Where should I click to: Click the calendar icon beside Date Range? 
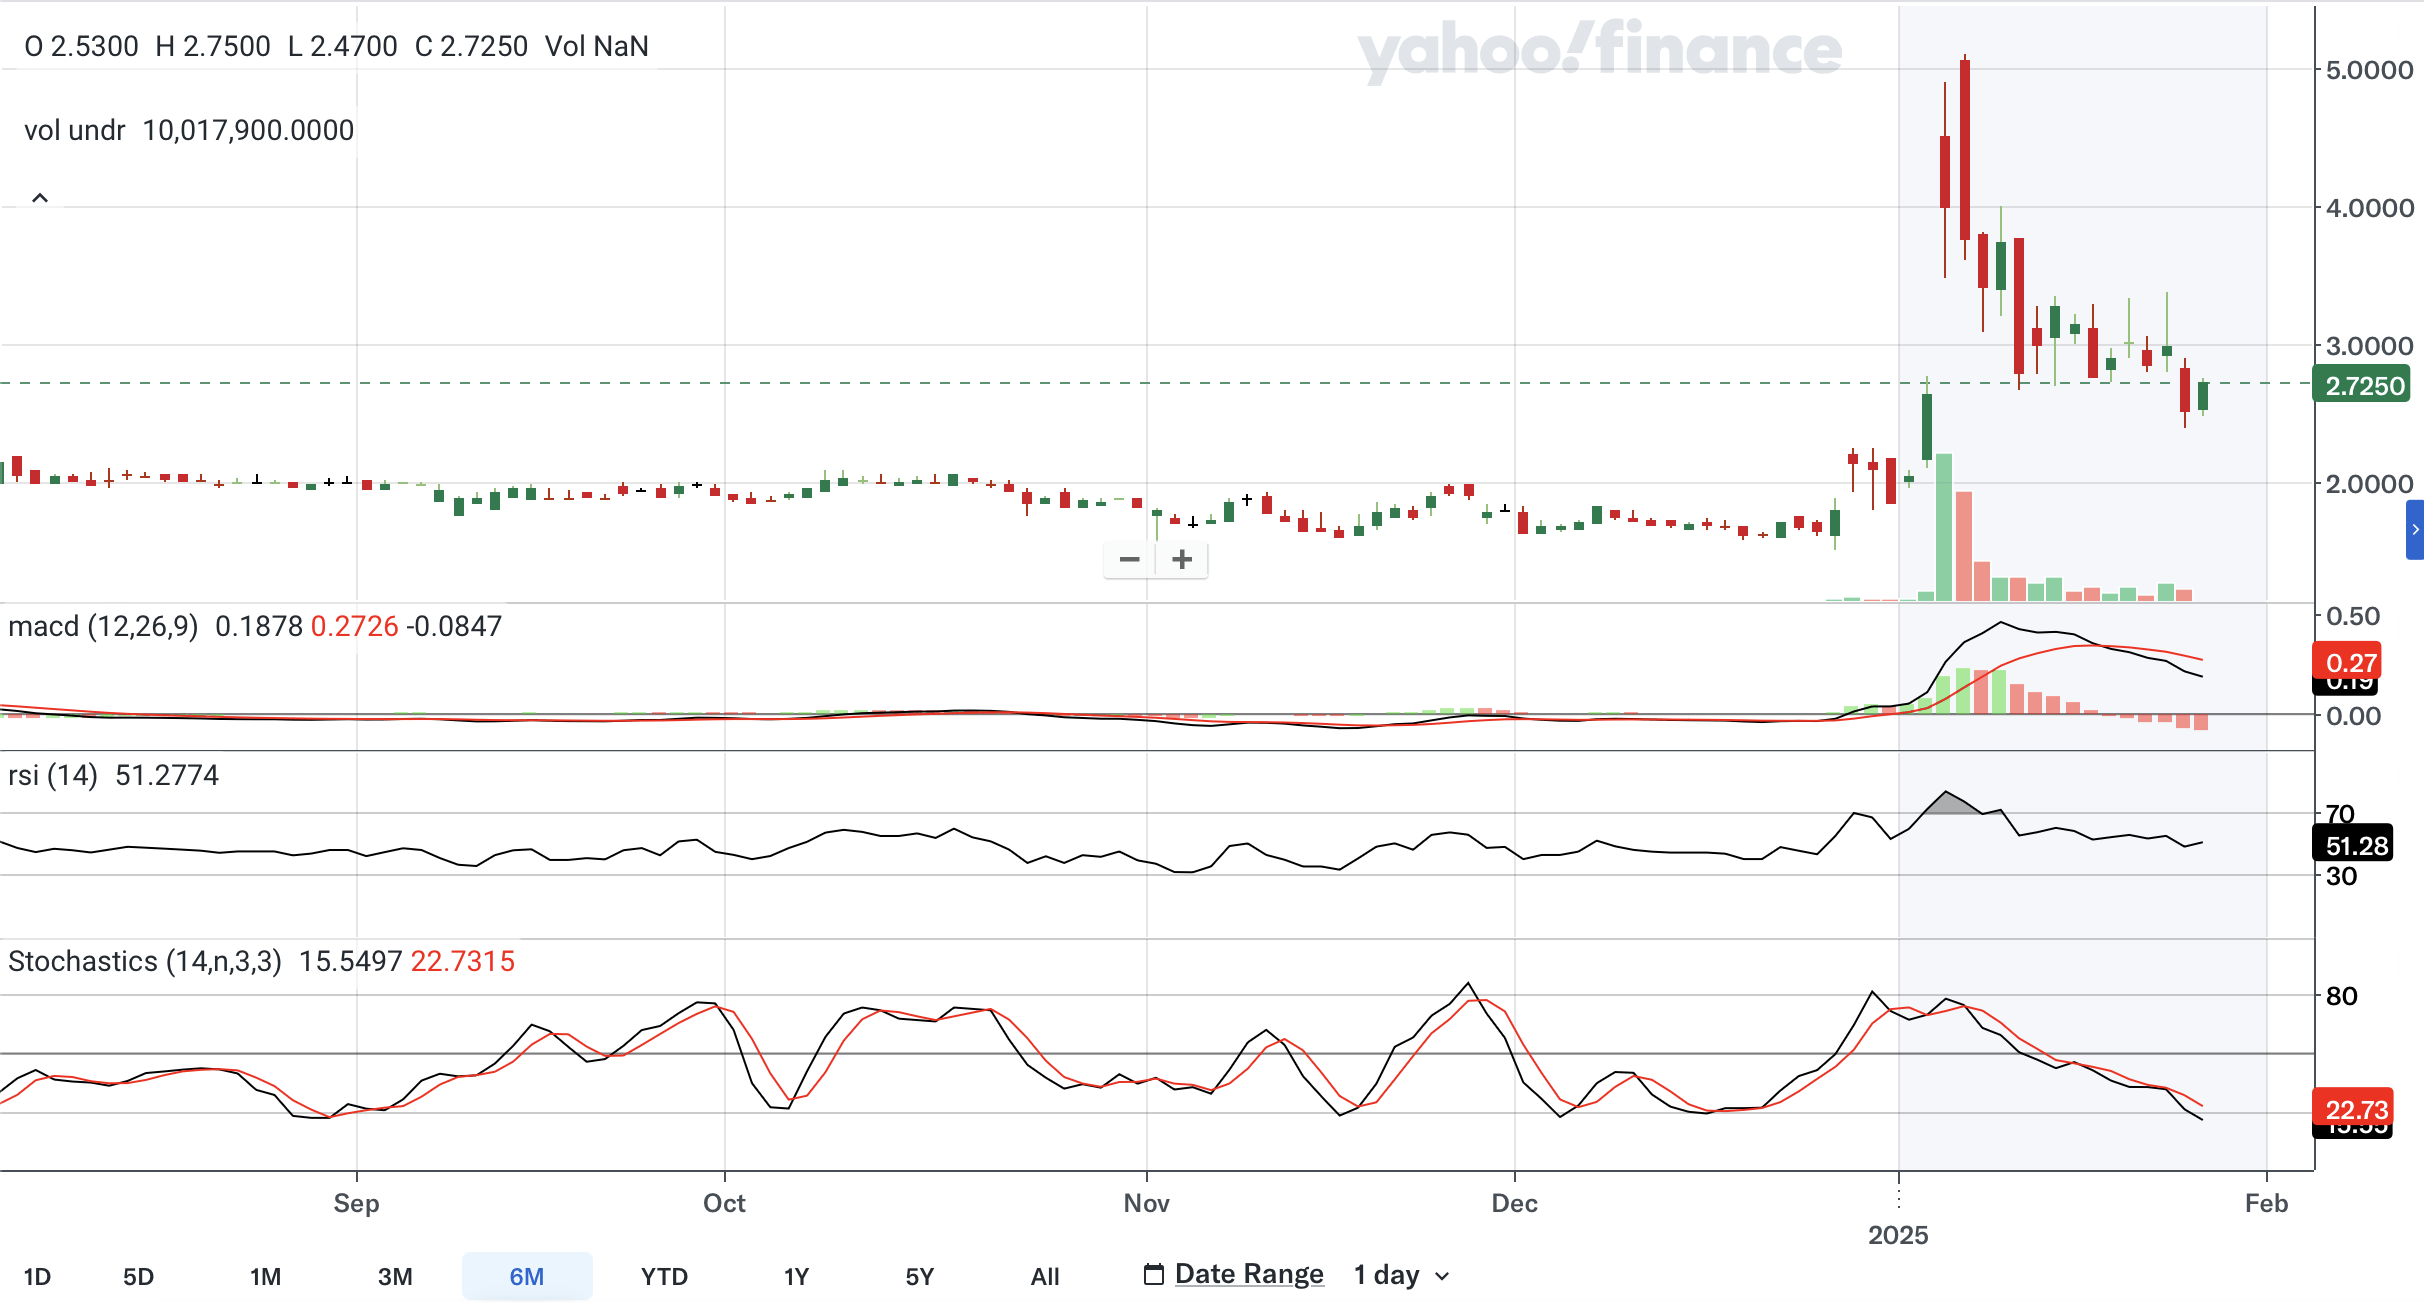point(1154,1272)
